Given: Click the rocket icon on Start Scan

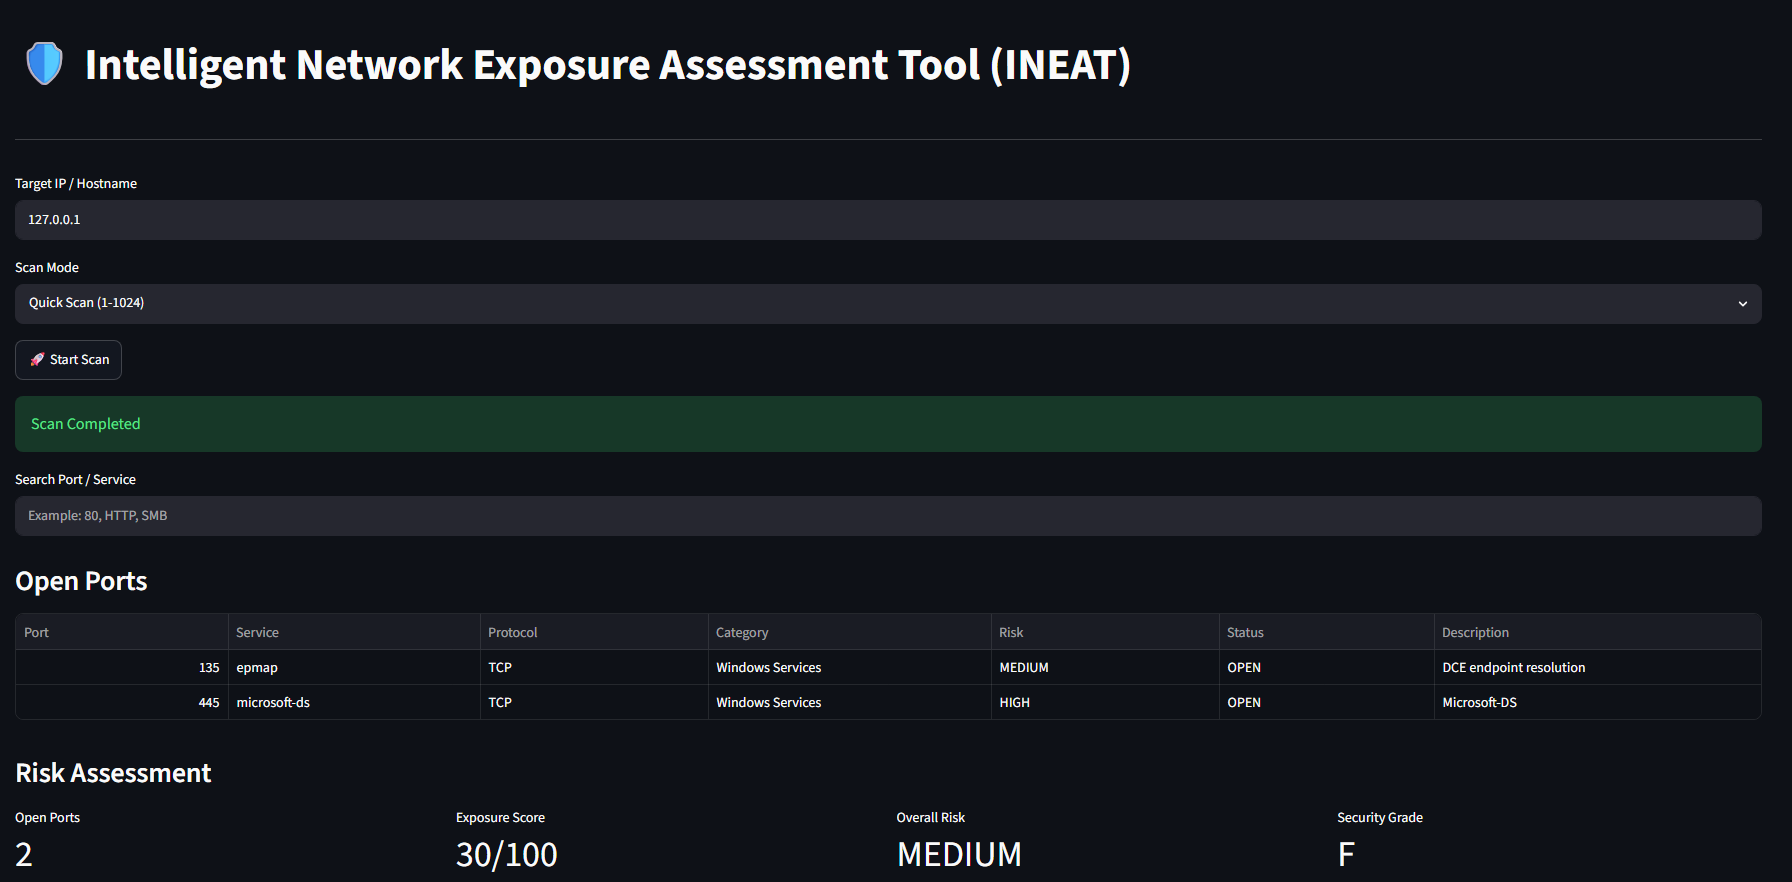Looking at the screenshot, I should (x=37, y=360).
